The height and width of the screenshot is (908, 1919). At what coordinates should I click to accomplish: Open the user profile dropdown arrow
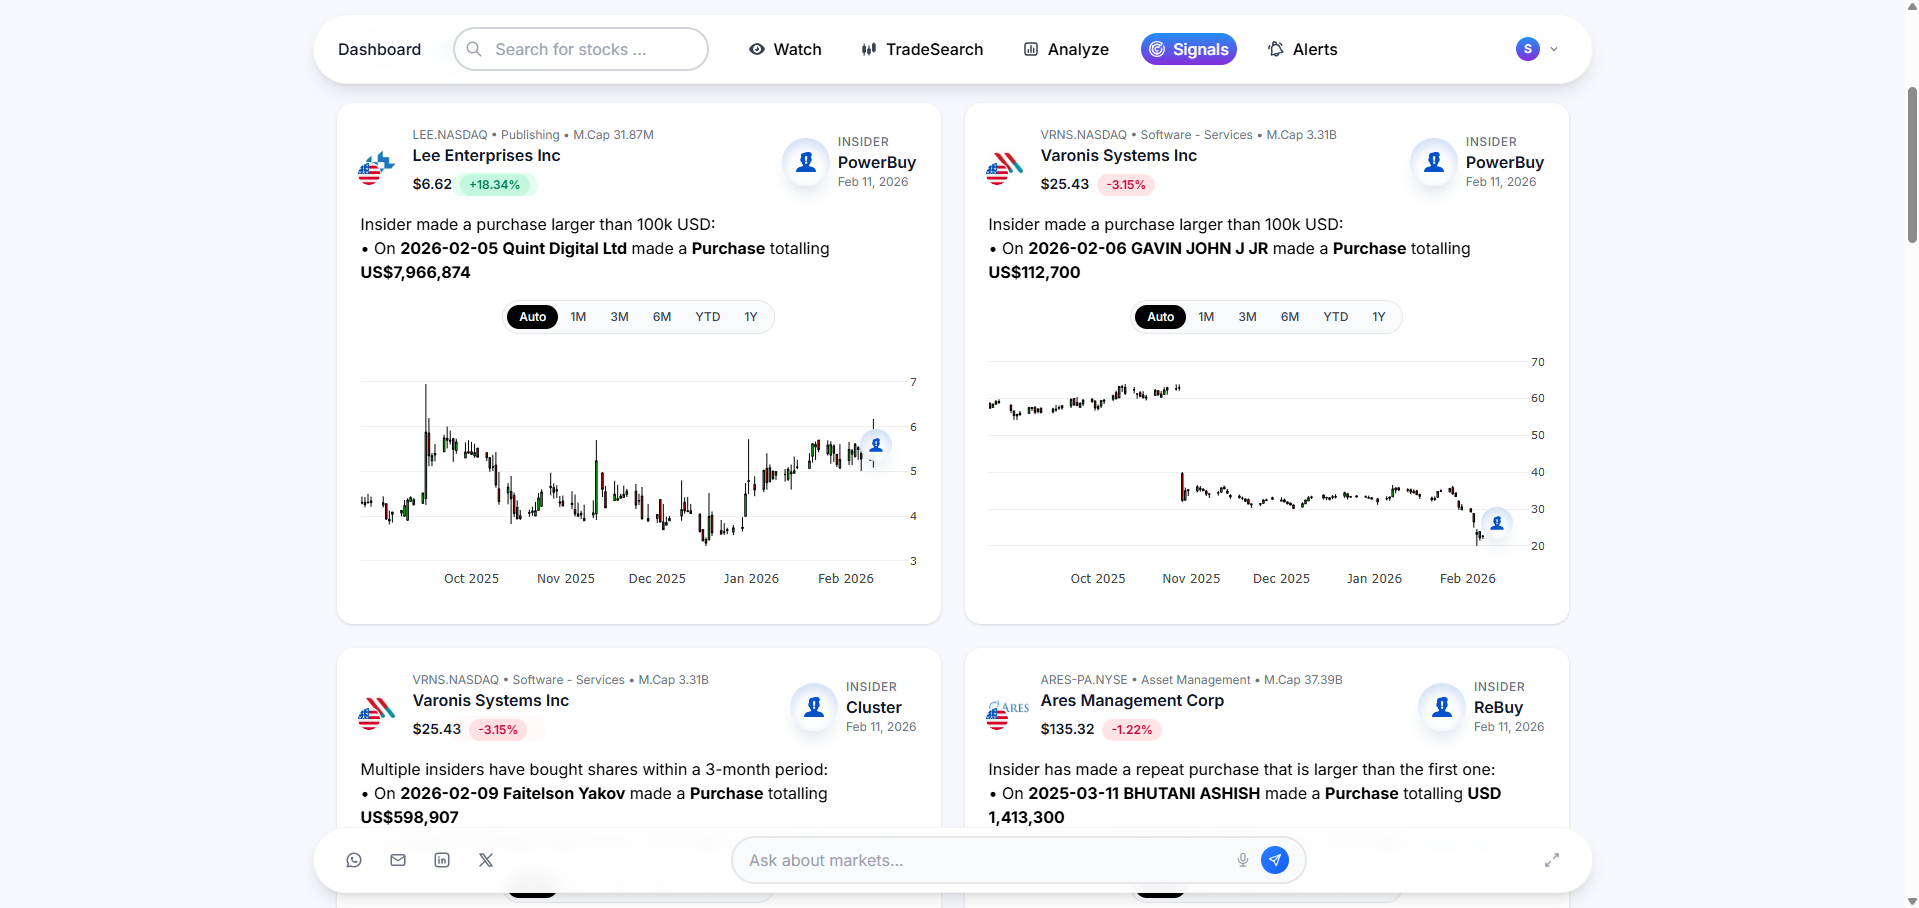point(1554,49)
